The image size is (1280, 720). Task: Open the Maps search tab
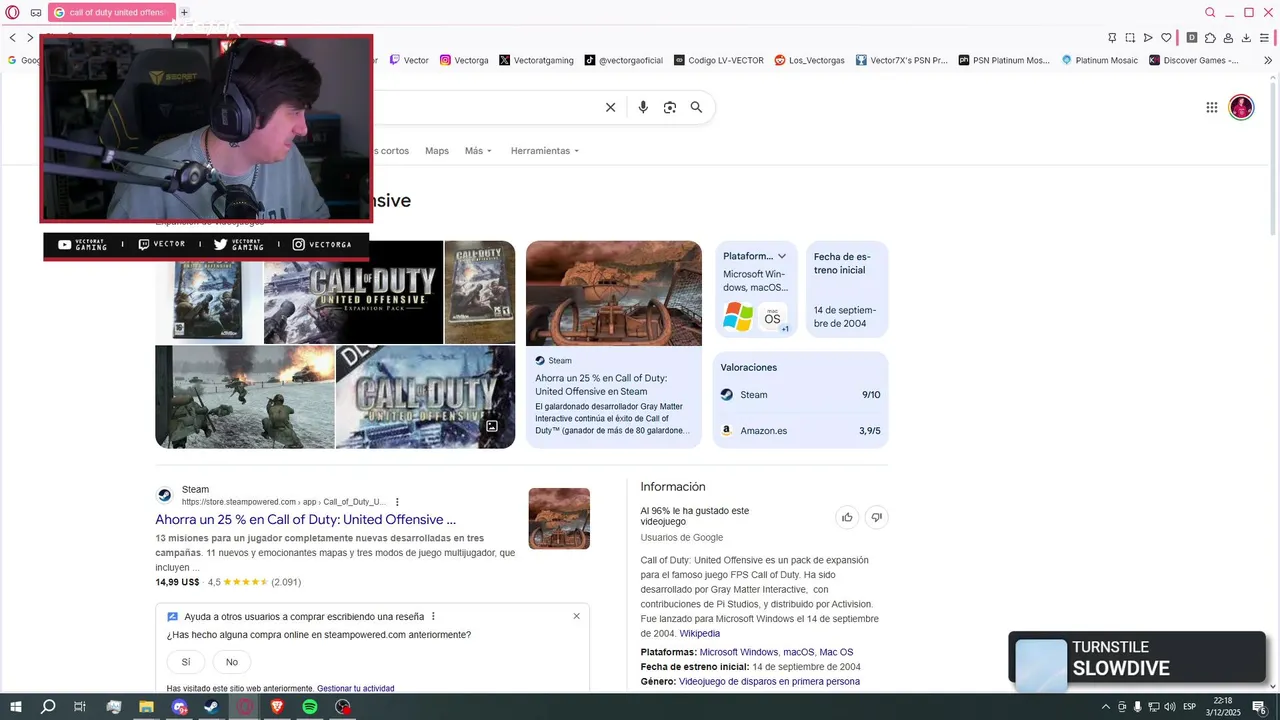[x=437, y=151]
